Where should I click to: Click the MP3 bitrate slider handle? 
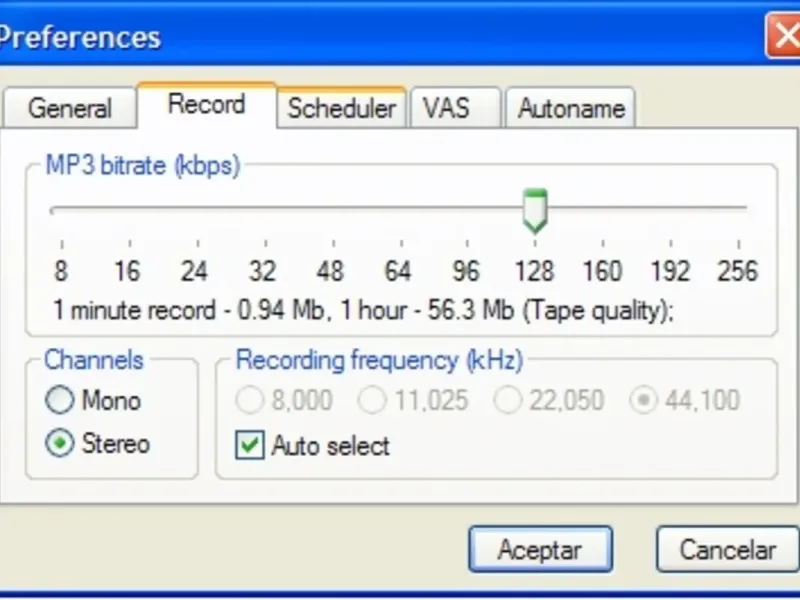pos(536,210)
